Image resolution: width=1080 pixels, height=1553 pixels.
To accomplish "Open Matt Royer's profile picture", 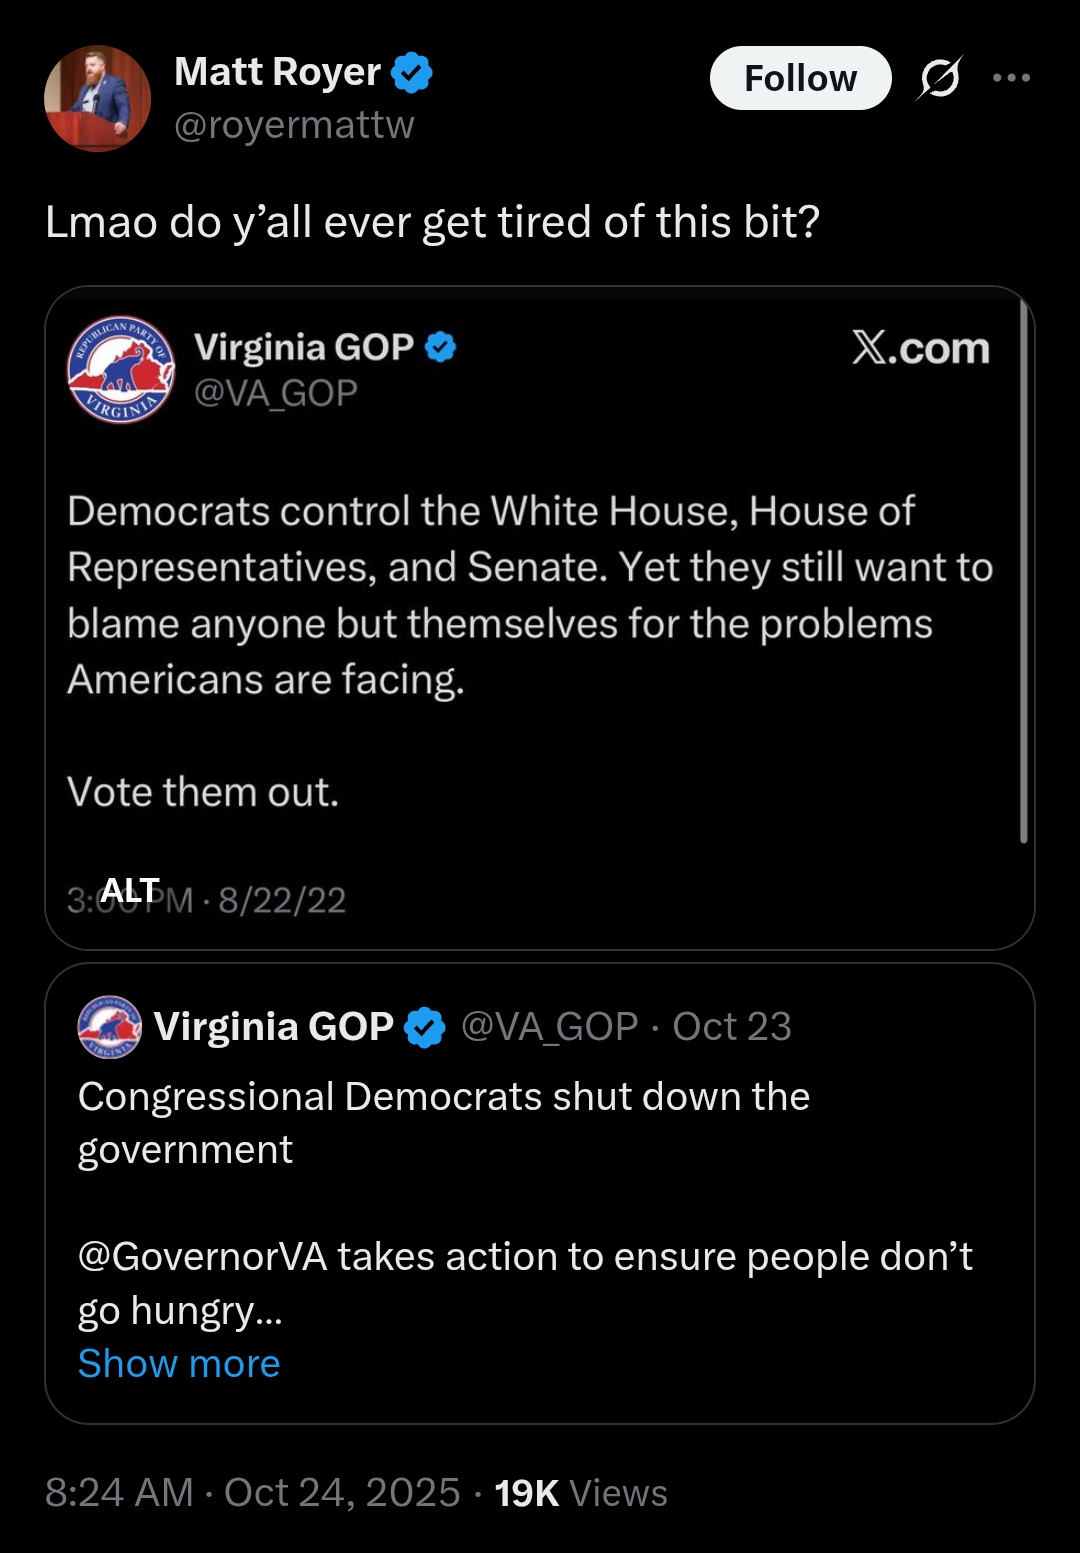I will pos(97,98).
